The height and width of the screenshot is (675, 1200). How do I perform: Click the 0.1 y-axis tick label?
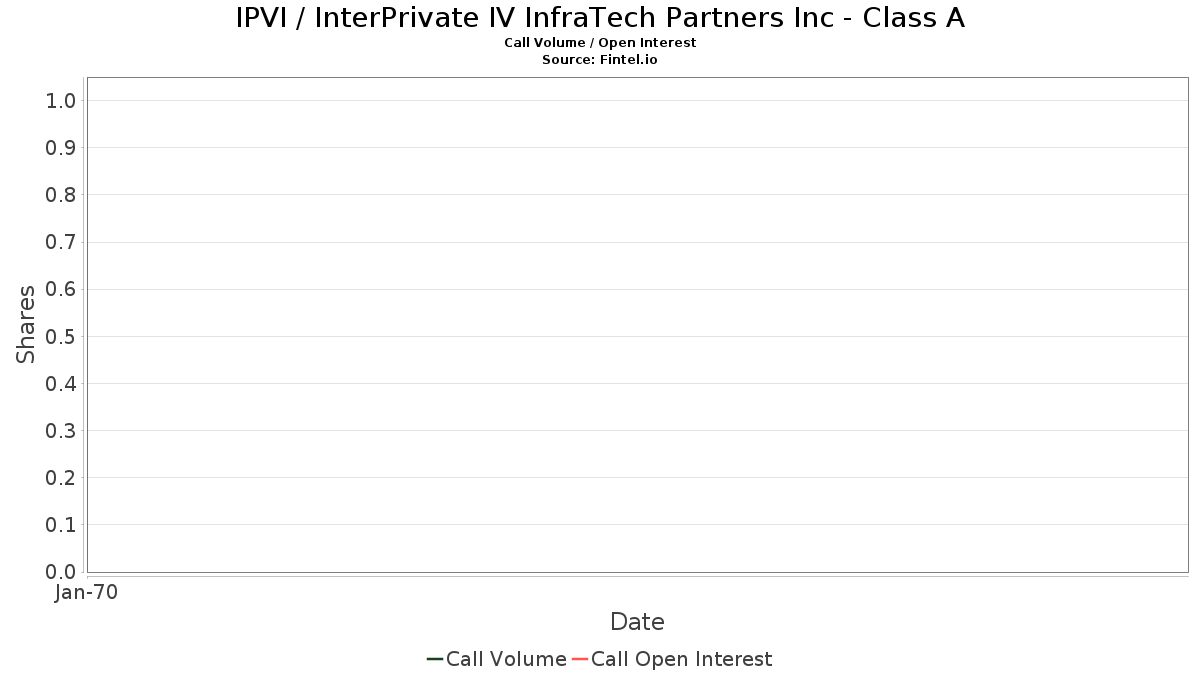coord(61,525)
